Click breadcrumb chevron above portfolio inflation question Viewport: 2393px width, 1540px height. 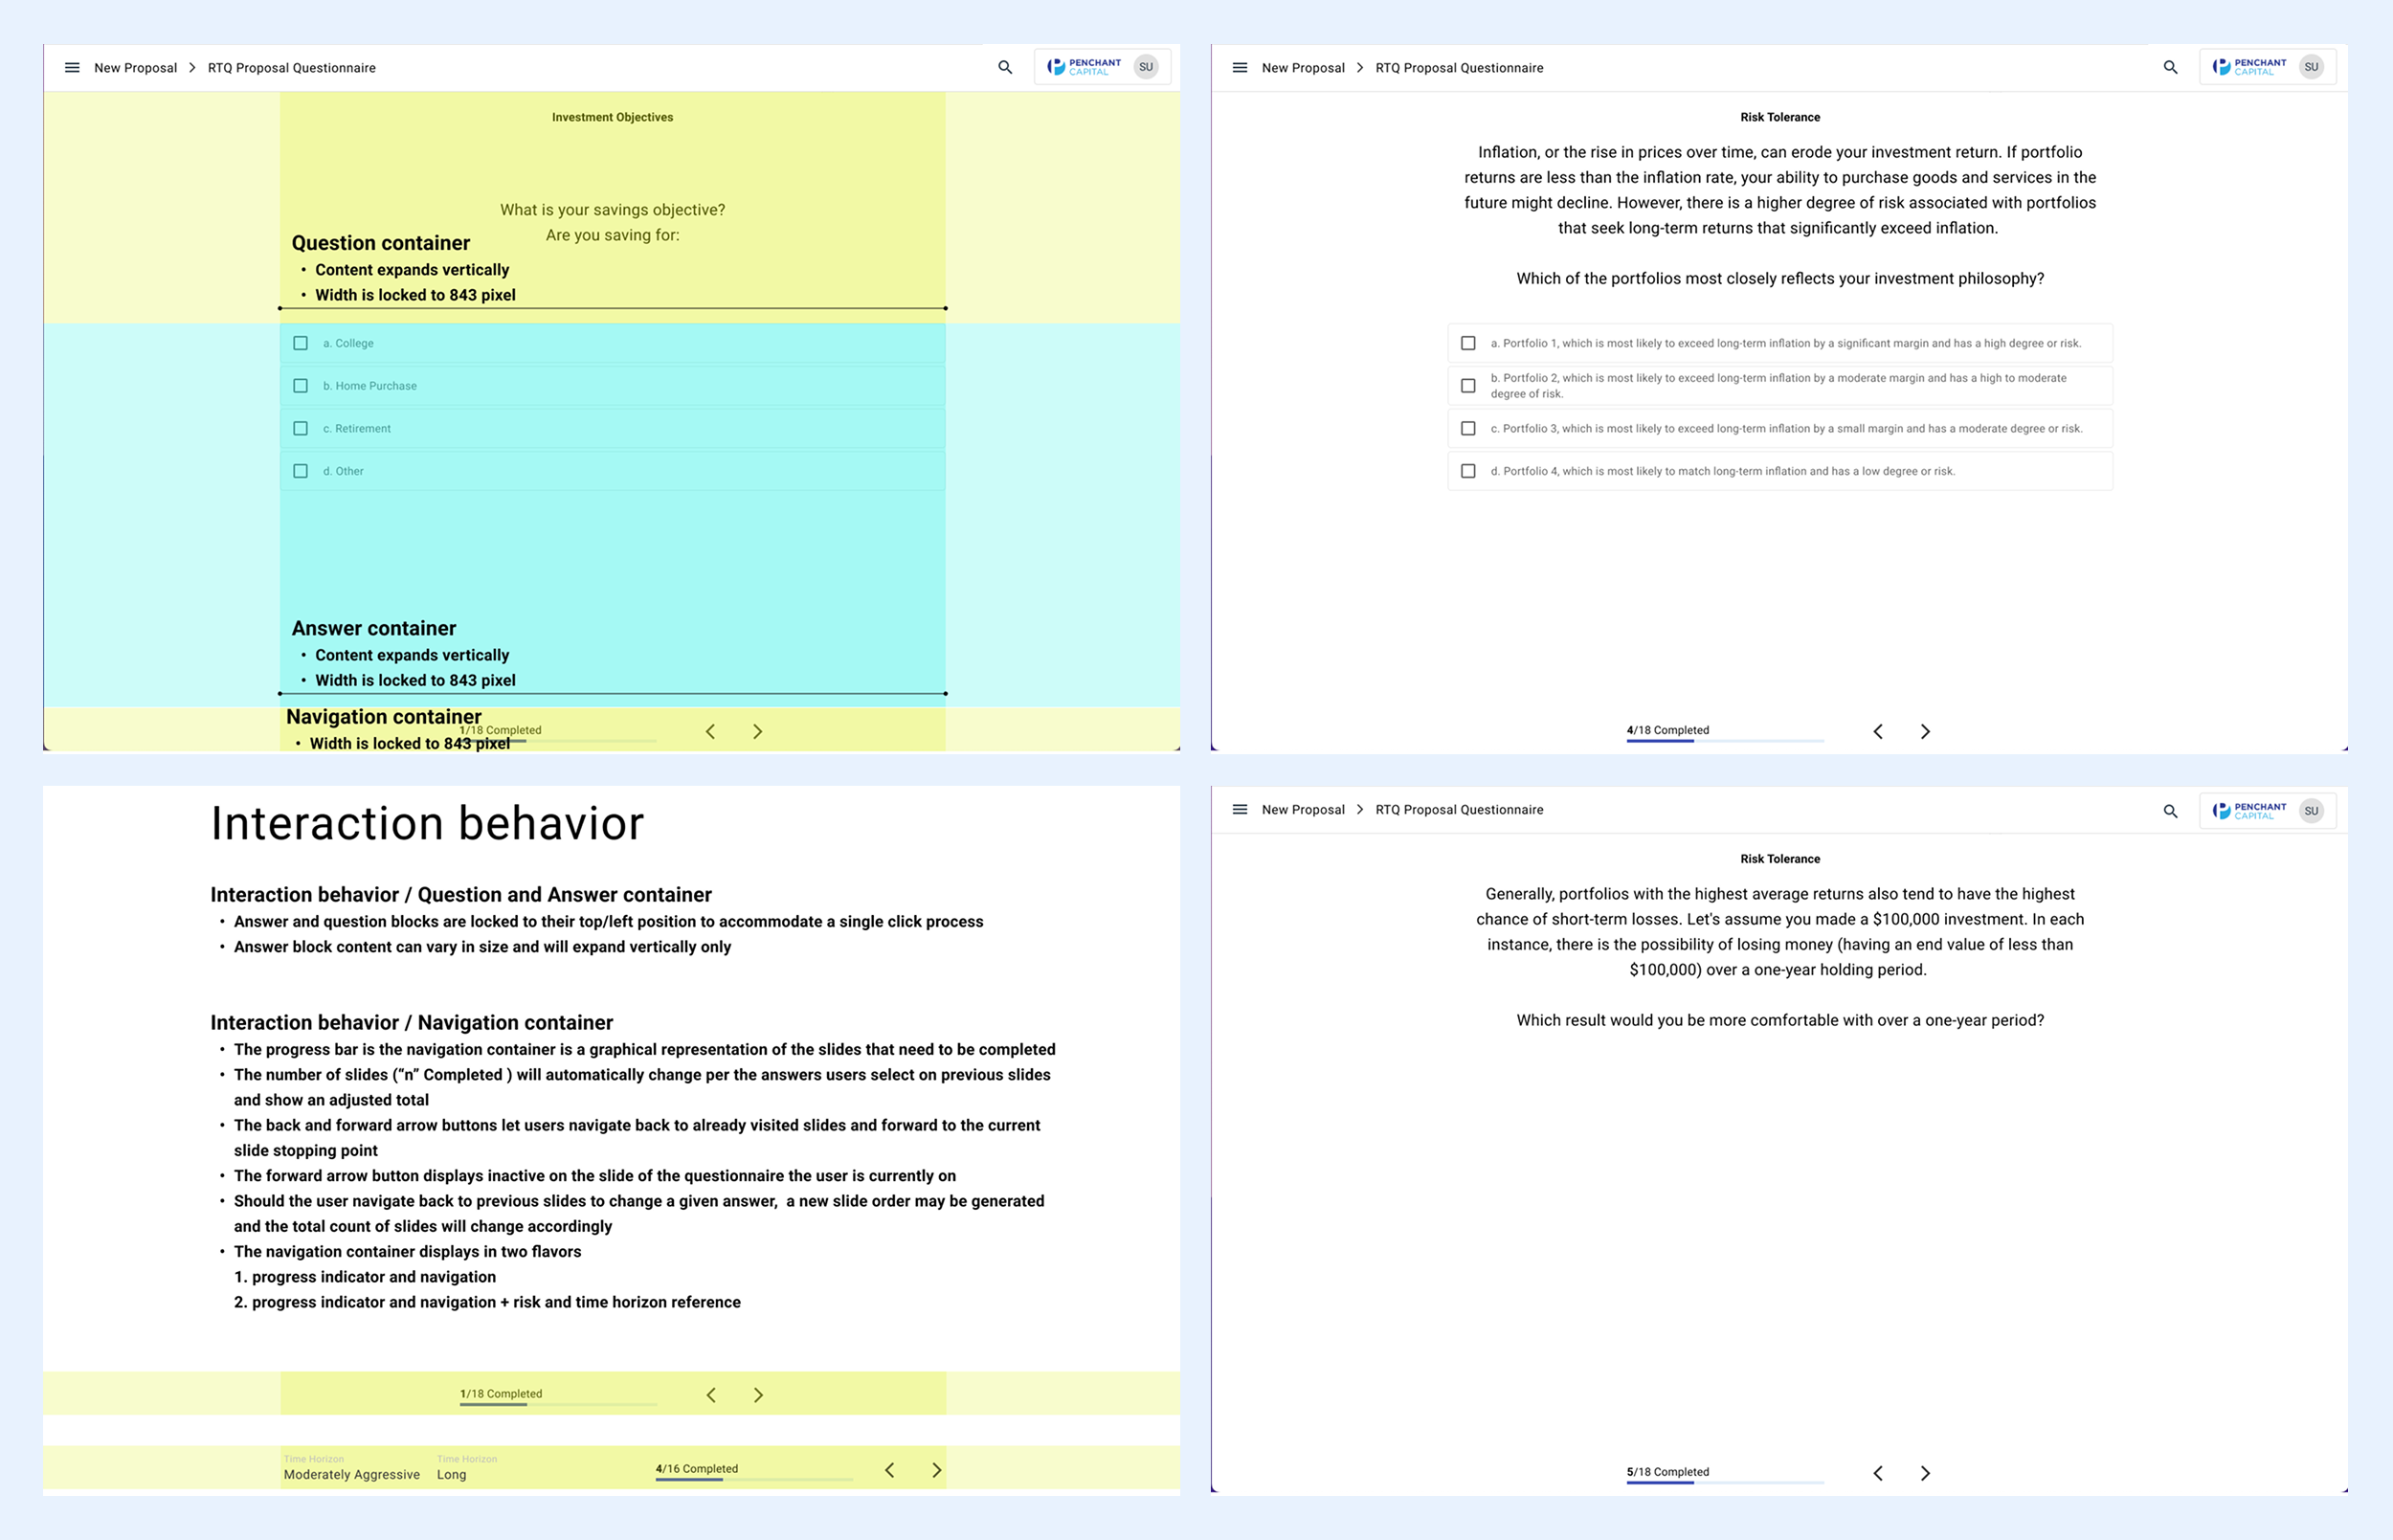pyautogui.click(x=1360, y=68)
